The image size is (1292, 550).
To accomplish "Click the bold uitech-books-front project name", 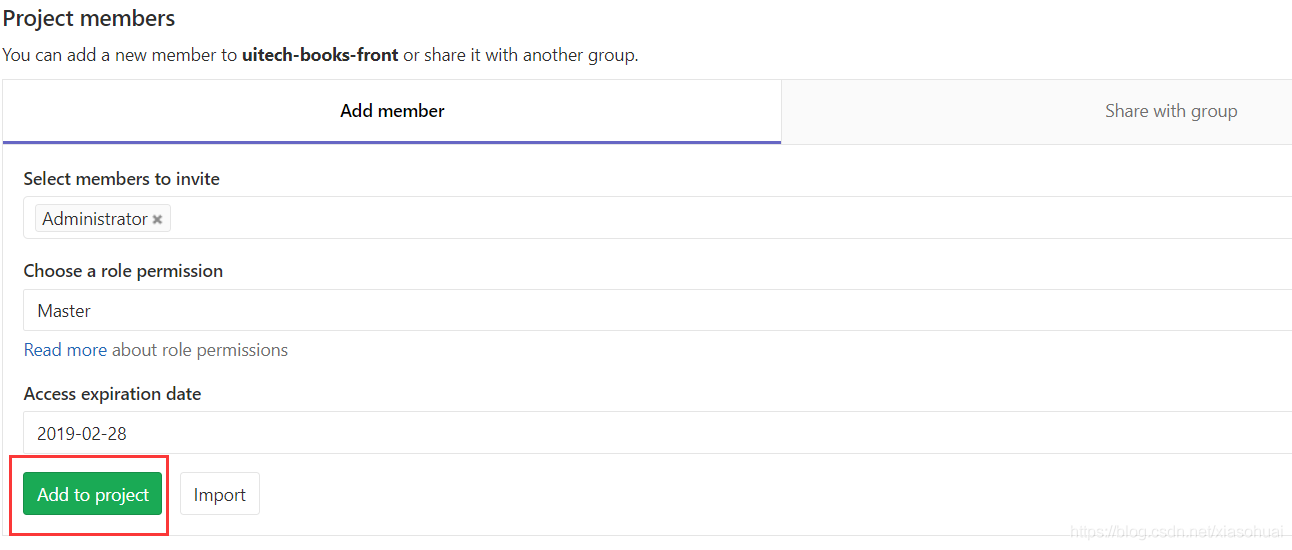I will tap(320, 55).
